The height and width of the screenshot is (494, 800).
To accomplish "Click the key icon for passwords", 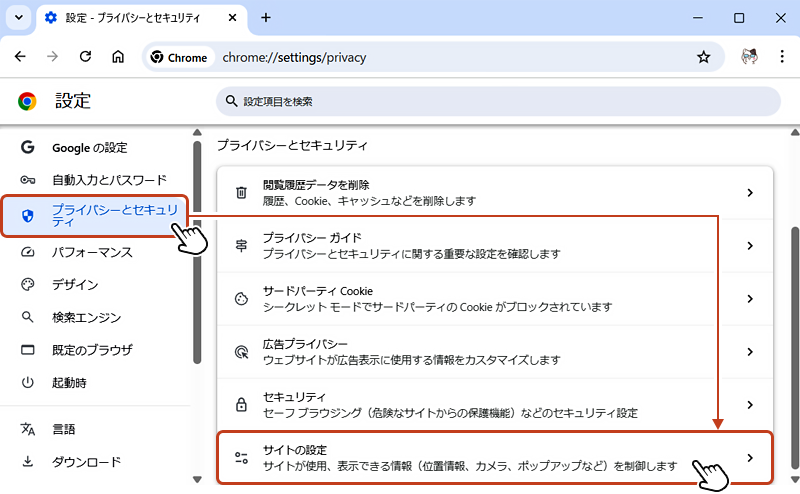I will [28, 180].
